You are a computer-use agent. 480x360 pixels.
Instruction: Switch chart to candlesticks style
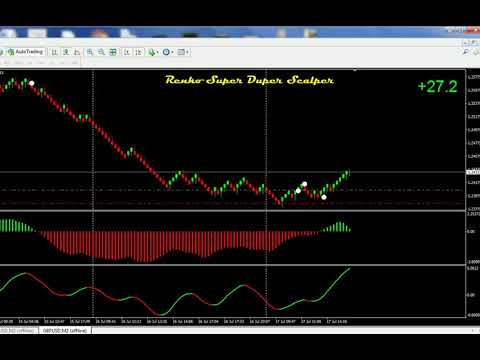tap(66, 52)
